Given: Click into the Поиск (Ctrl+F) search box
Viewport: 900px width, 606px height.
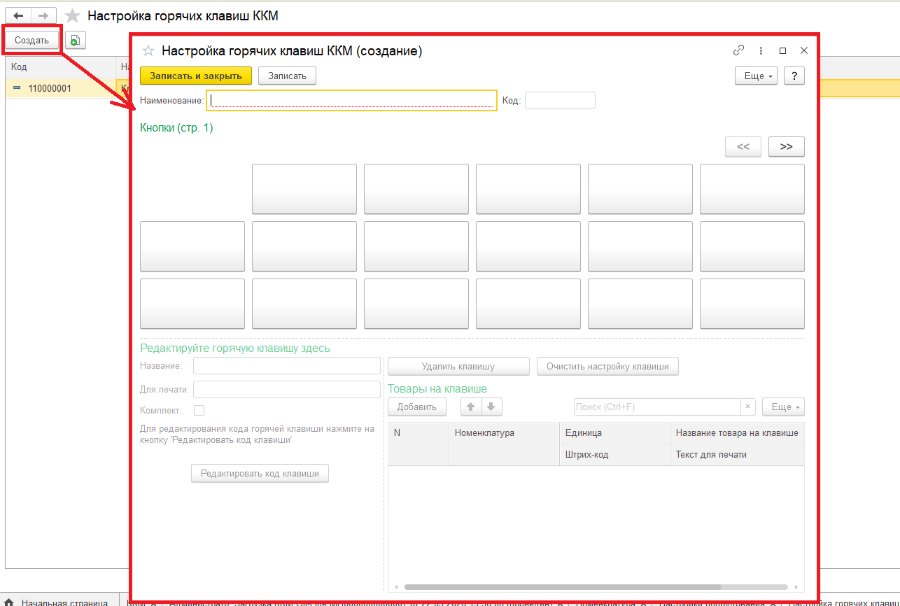Looking at the screenshot, I should 658,407.
